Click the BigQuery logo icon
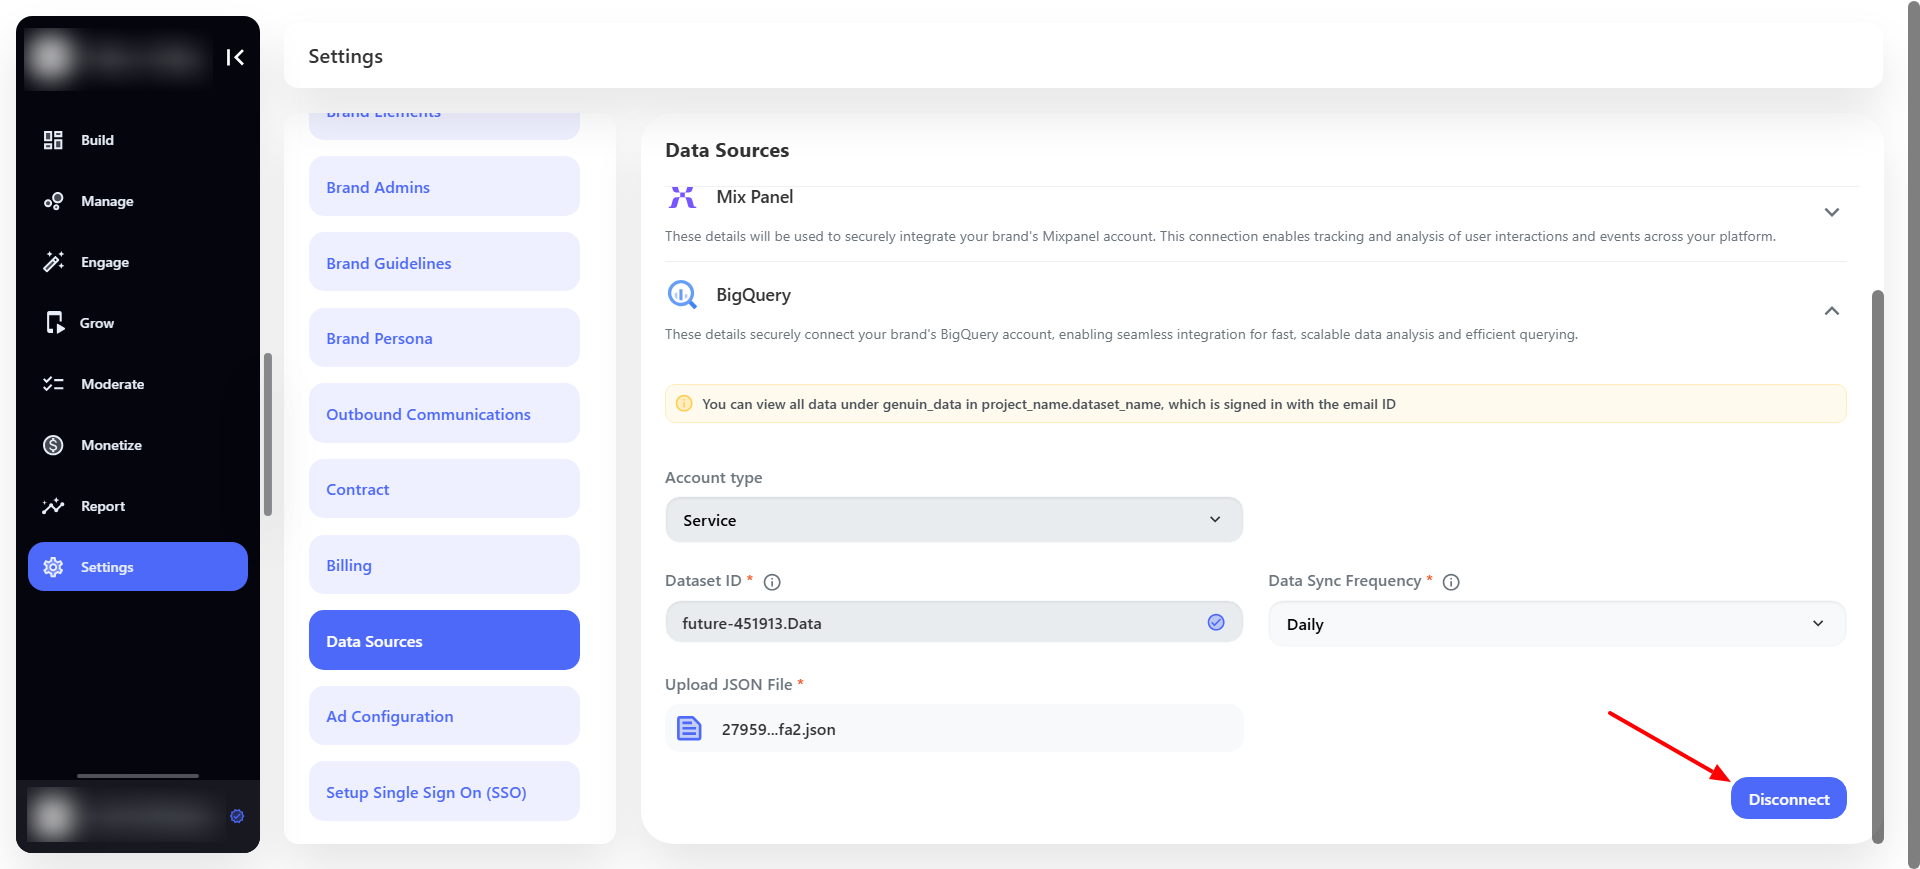Image resolution: width=1920 pixels, height=869 pixels. click(x=682, y=295)
